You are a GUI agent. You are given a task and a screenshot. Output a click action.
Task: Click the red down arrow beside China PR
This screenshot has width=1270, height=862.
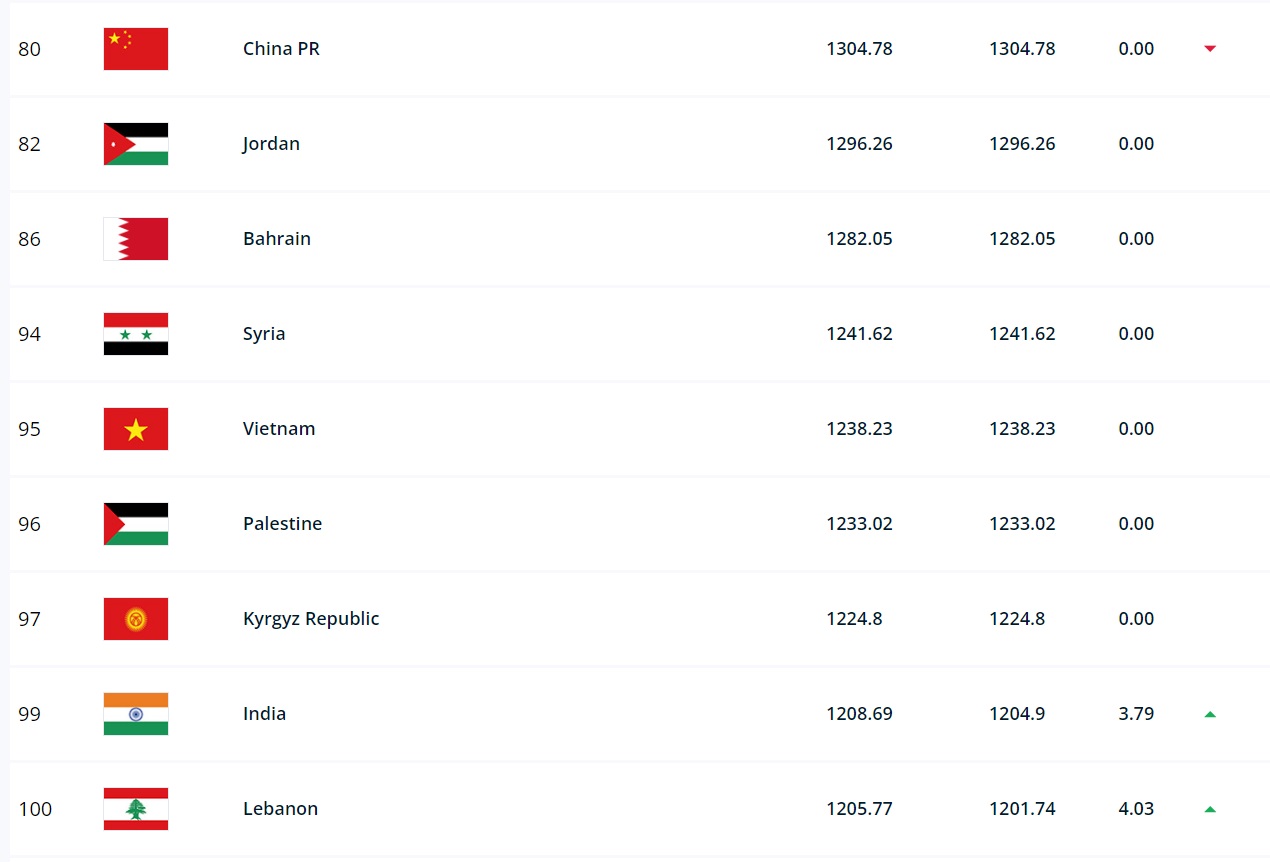pyautogui.click(x=1210, y=49)
